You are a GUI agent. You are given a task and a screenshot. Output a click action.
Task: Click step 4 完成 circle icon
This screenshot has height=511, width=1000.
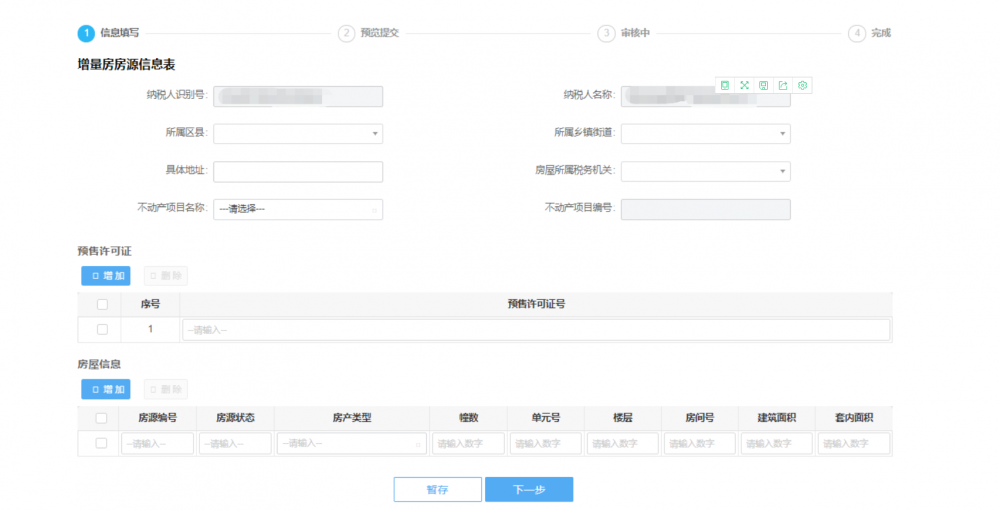856,33
